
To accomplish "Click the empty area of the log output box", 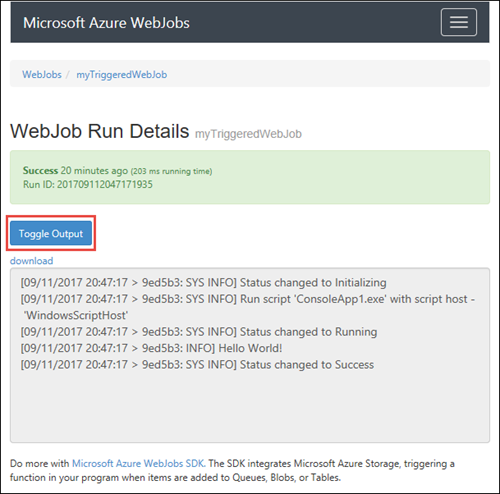I will tap(250, 407).
